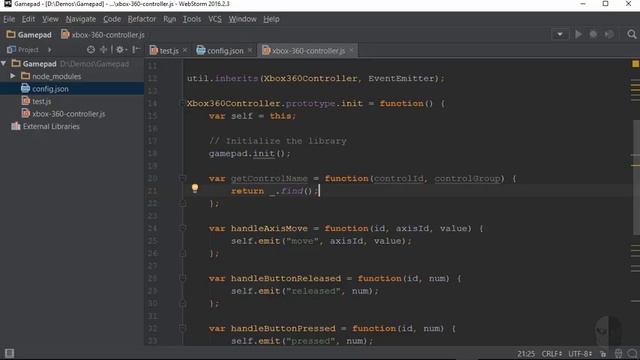The width and height of the screenshot is (640, 360).
Task: Click the Gamepad folder breadcrumb
Action: click(x=29, y=35)
